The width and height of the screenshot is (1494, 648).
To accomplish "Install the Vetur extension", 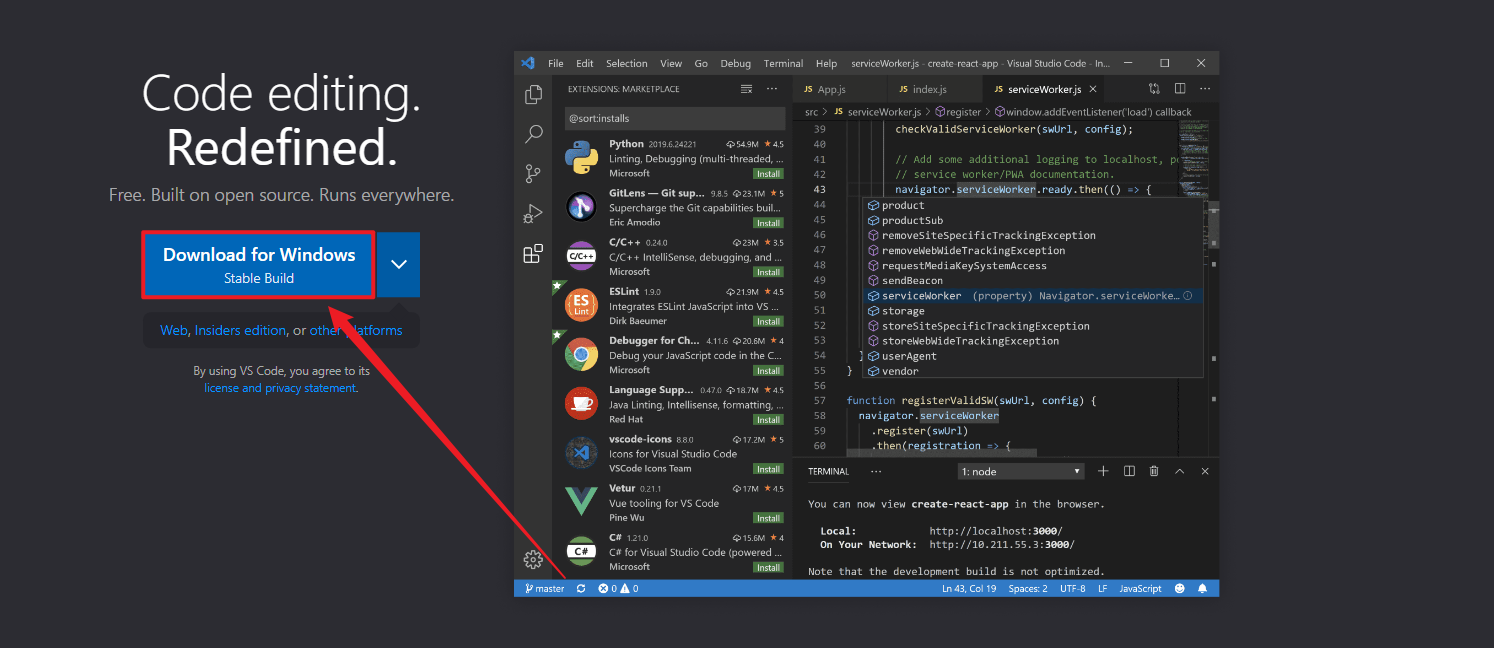I will [768, 518].
